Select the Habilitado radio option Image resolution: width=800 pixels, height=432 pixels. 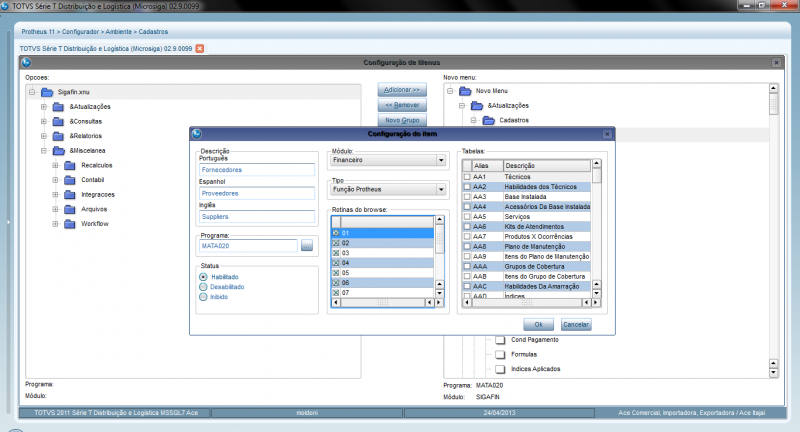click(203, 277)
